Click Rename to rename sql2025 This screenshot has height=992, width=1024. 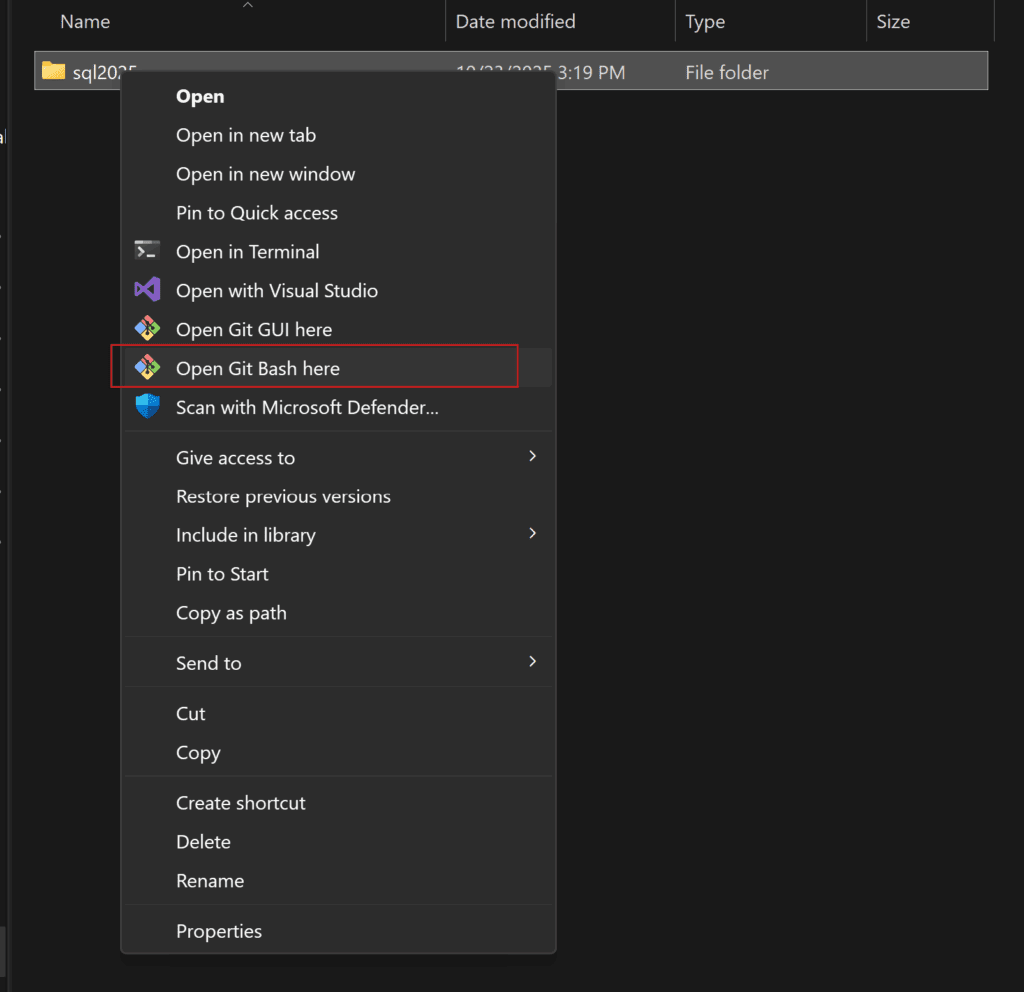[x=210, y=880]
